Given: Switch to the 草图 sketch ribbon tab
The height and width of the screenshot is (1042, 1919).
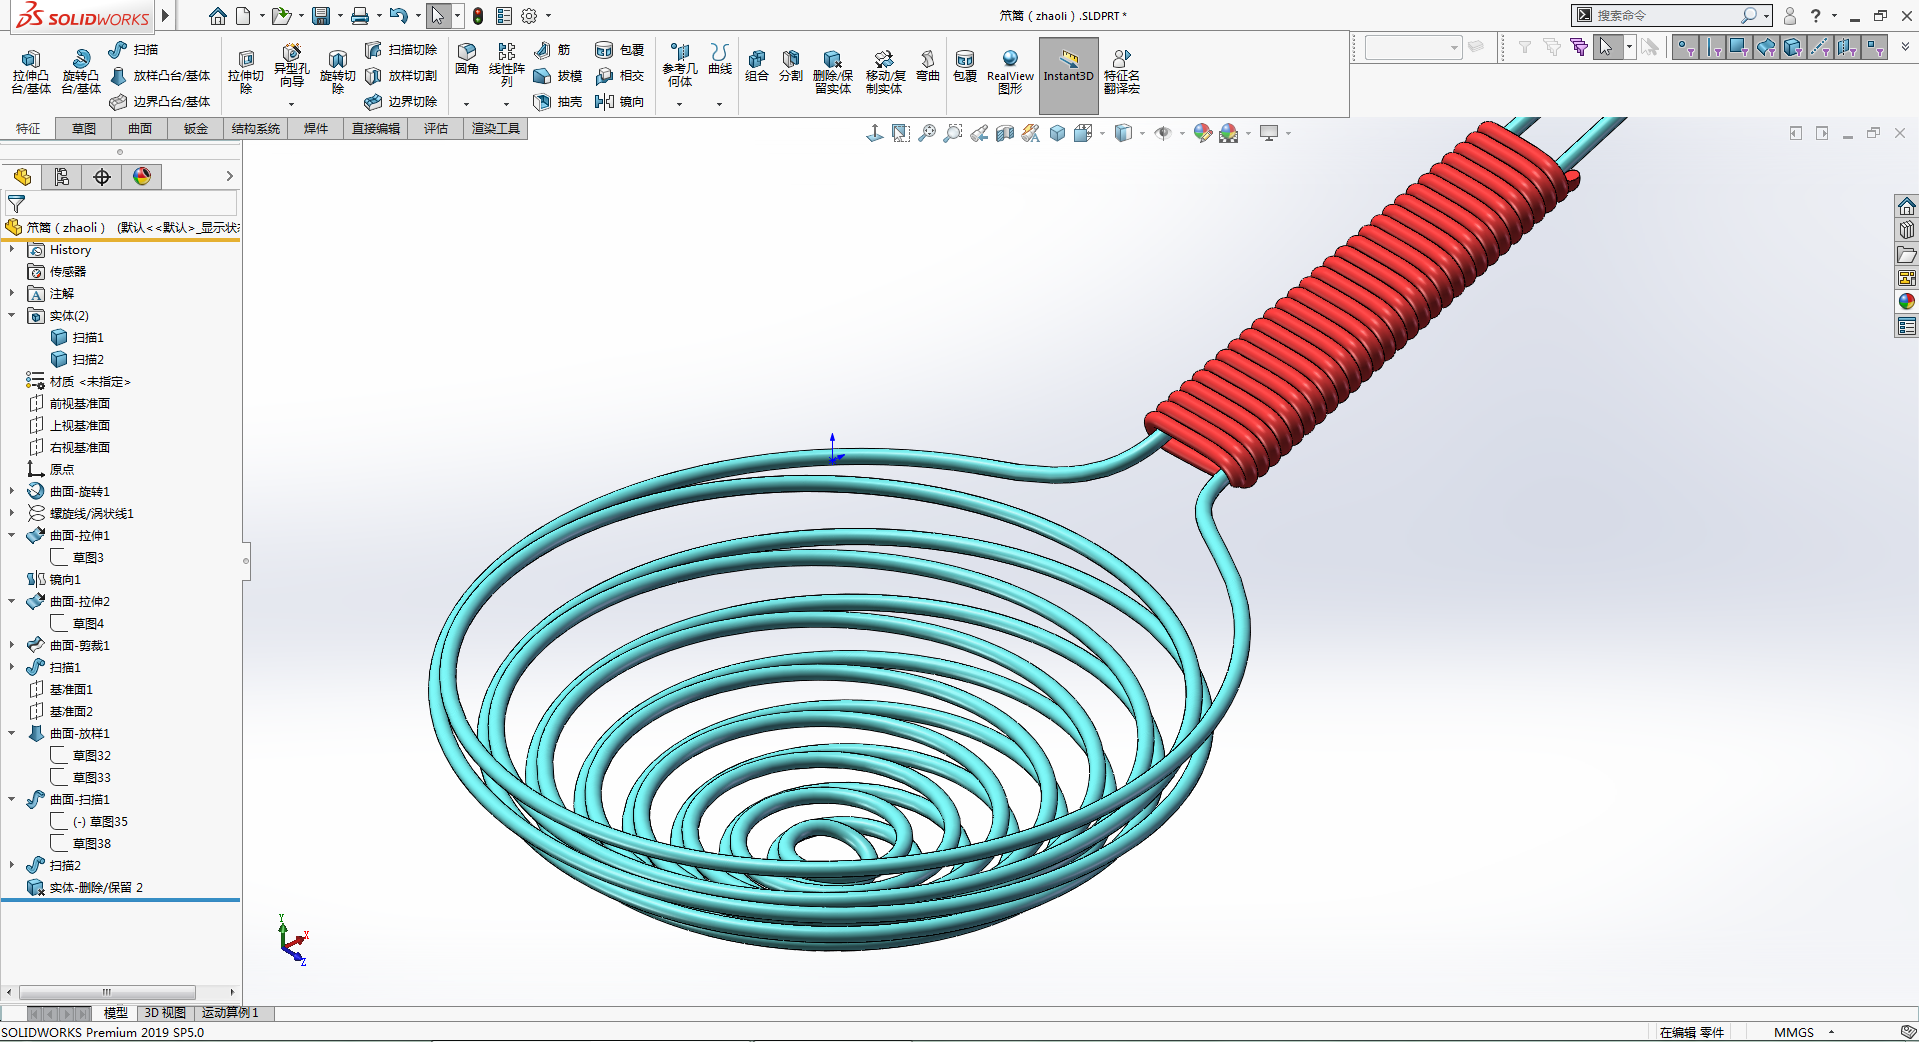Looking at the screenshot, I should coord(84,128).
